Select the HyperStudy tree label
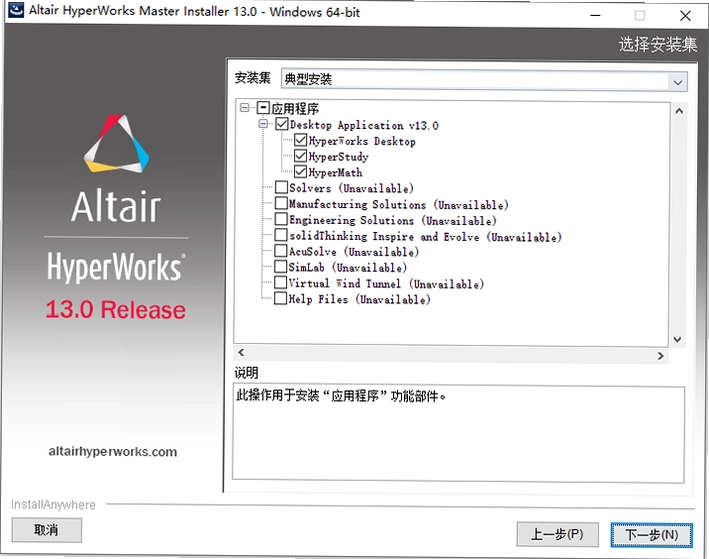 (338, 157)
